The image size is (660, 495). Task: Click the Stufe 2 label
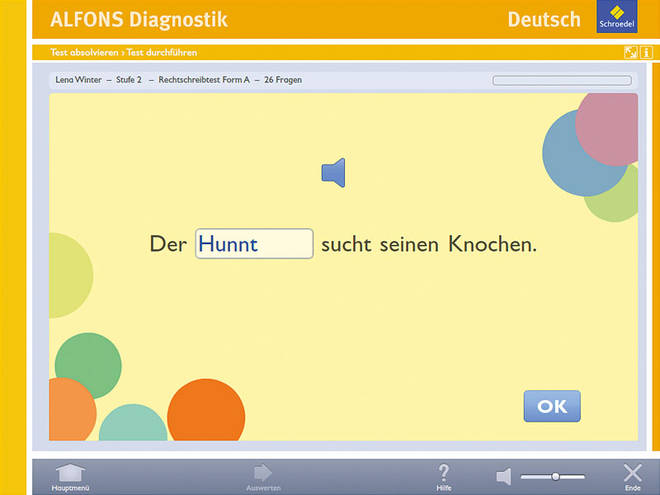(x=129, y=80)
